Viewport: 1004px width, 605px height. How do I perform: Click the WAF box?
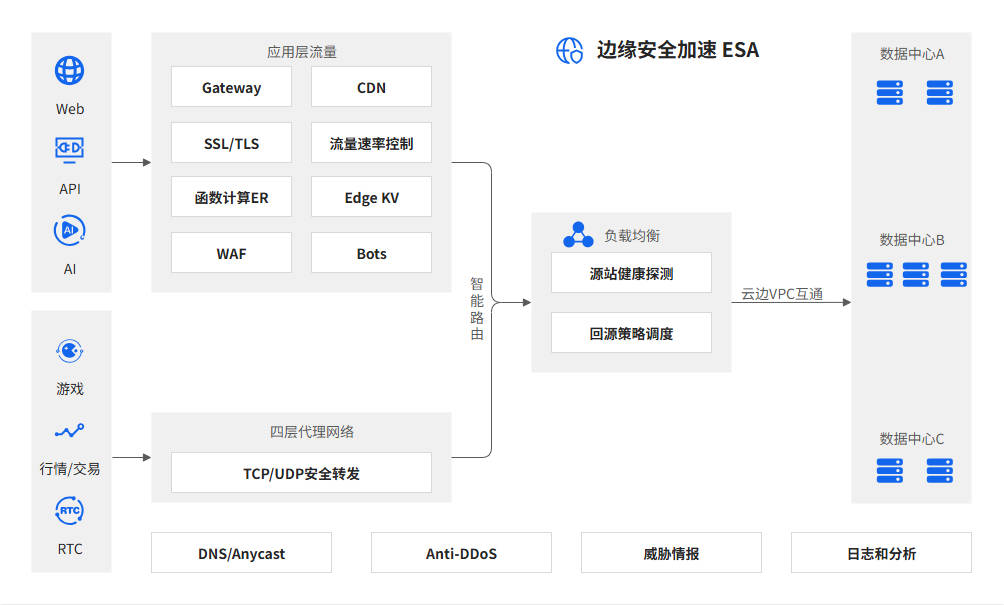[x=231, y=253]
